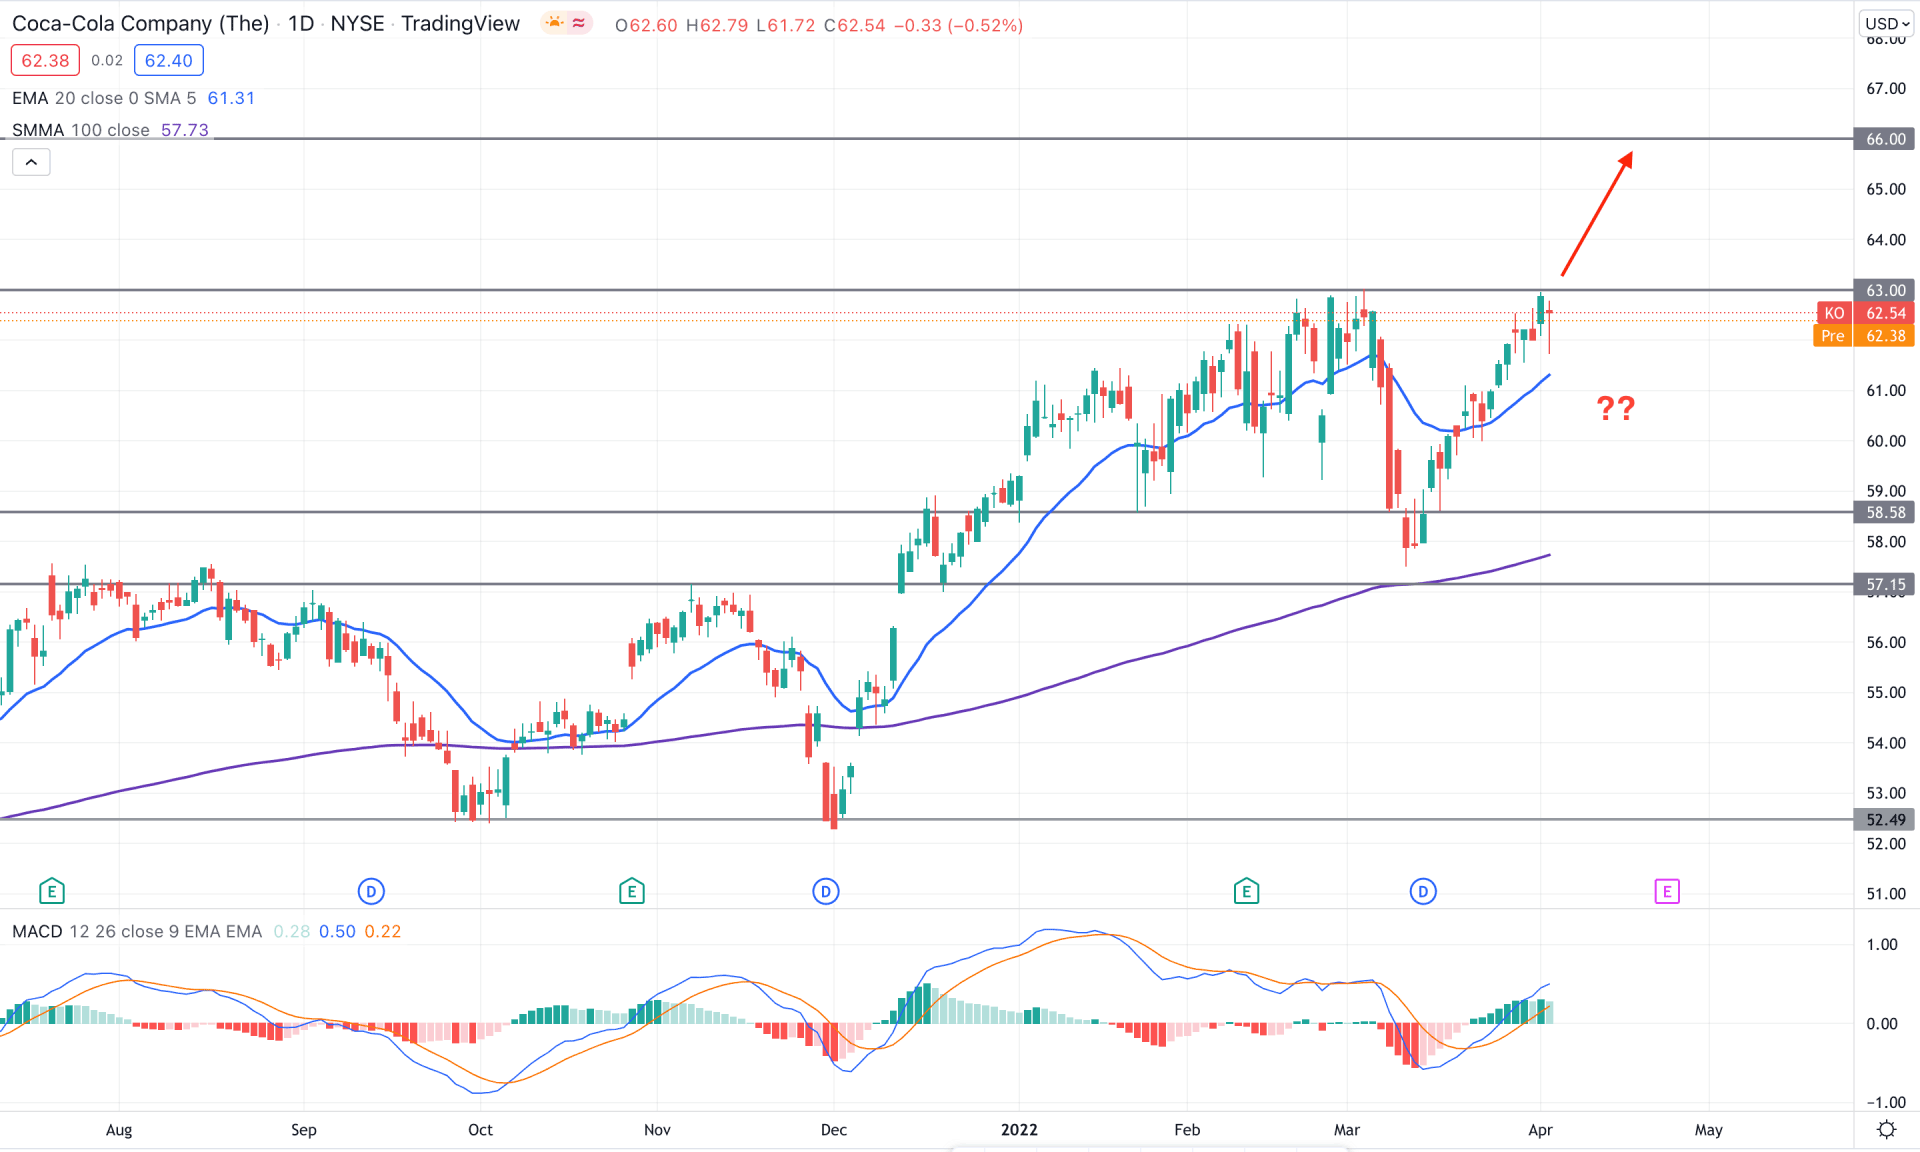Click the KO 62.54 last price label
1920x1152 pixels.
point(1866,313)
